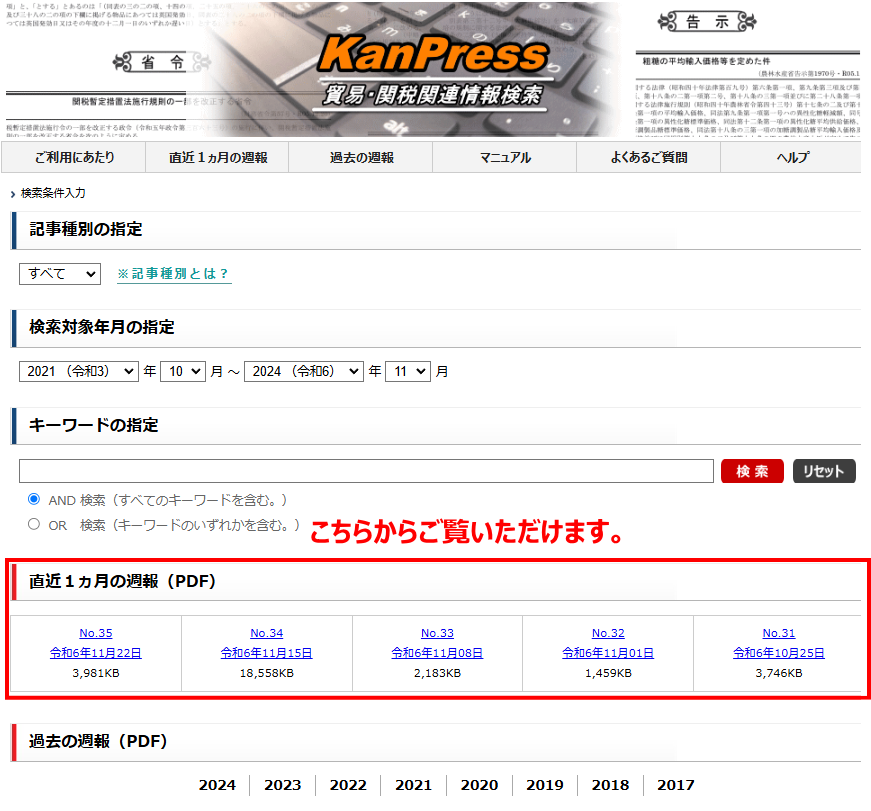Open the No.31 weekly report link
Viewport: 871px width, 811px height.
point(779,633)
